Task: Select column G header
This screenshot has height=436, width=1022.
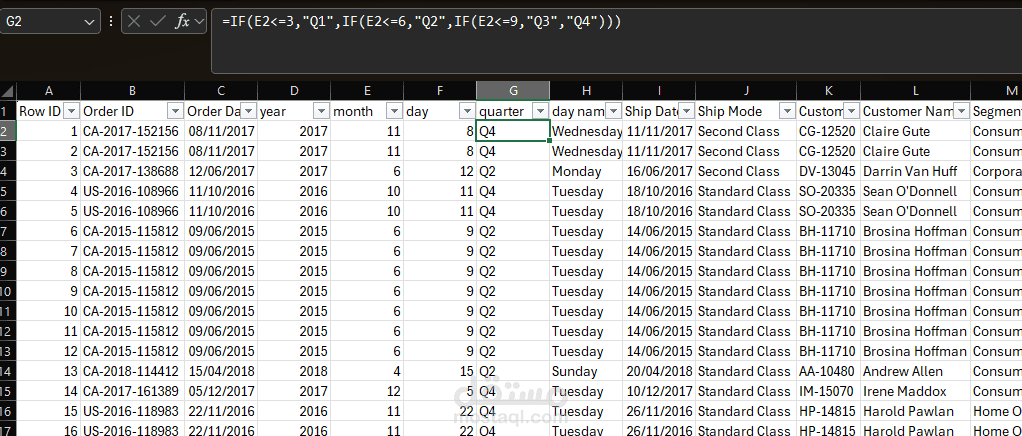Action: pos(513,91)
